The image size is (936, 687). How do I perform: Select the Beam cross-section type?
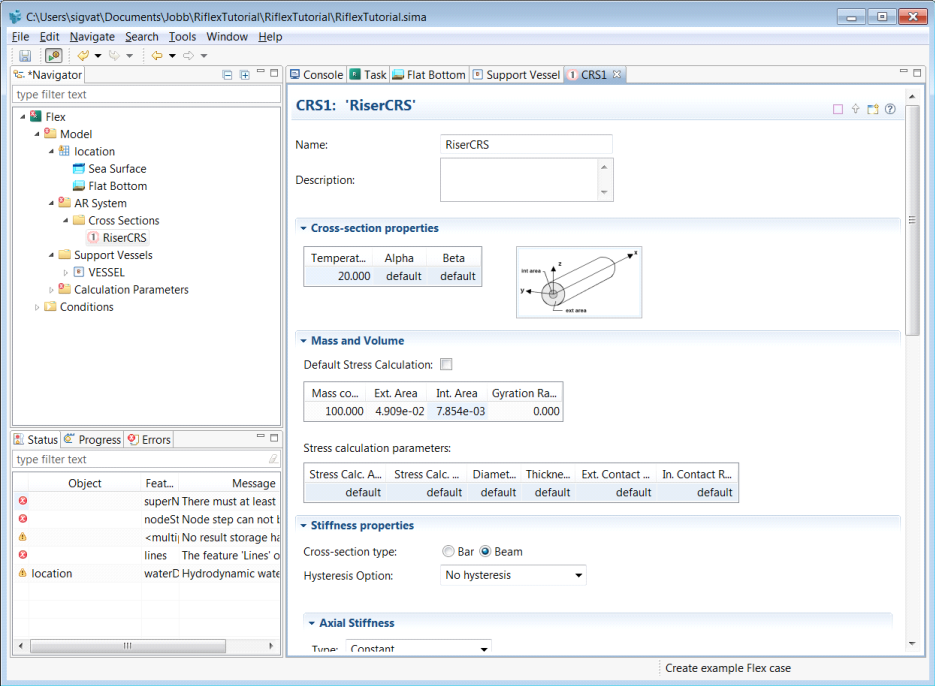(486, 552)
